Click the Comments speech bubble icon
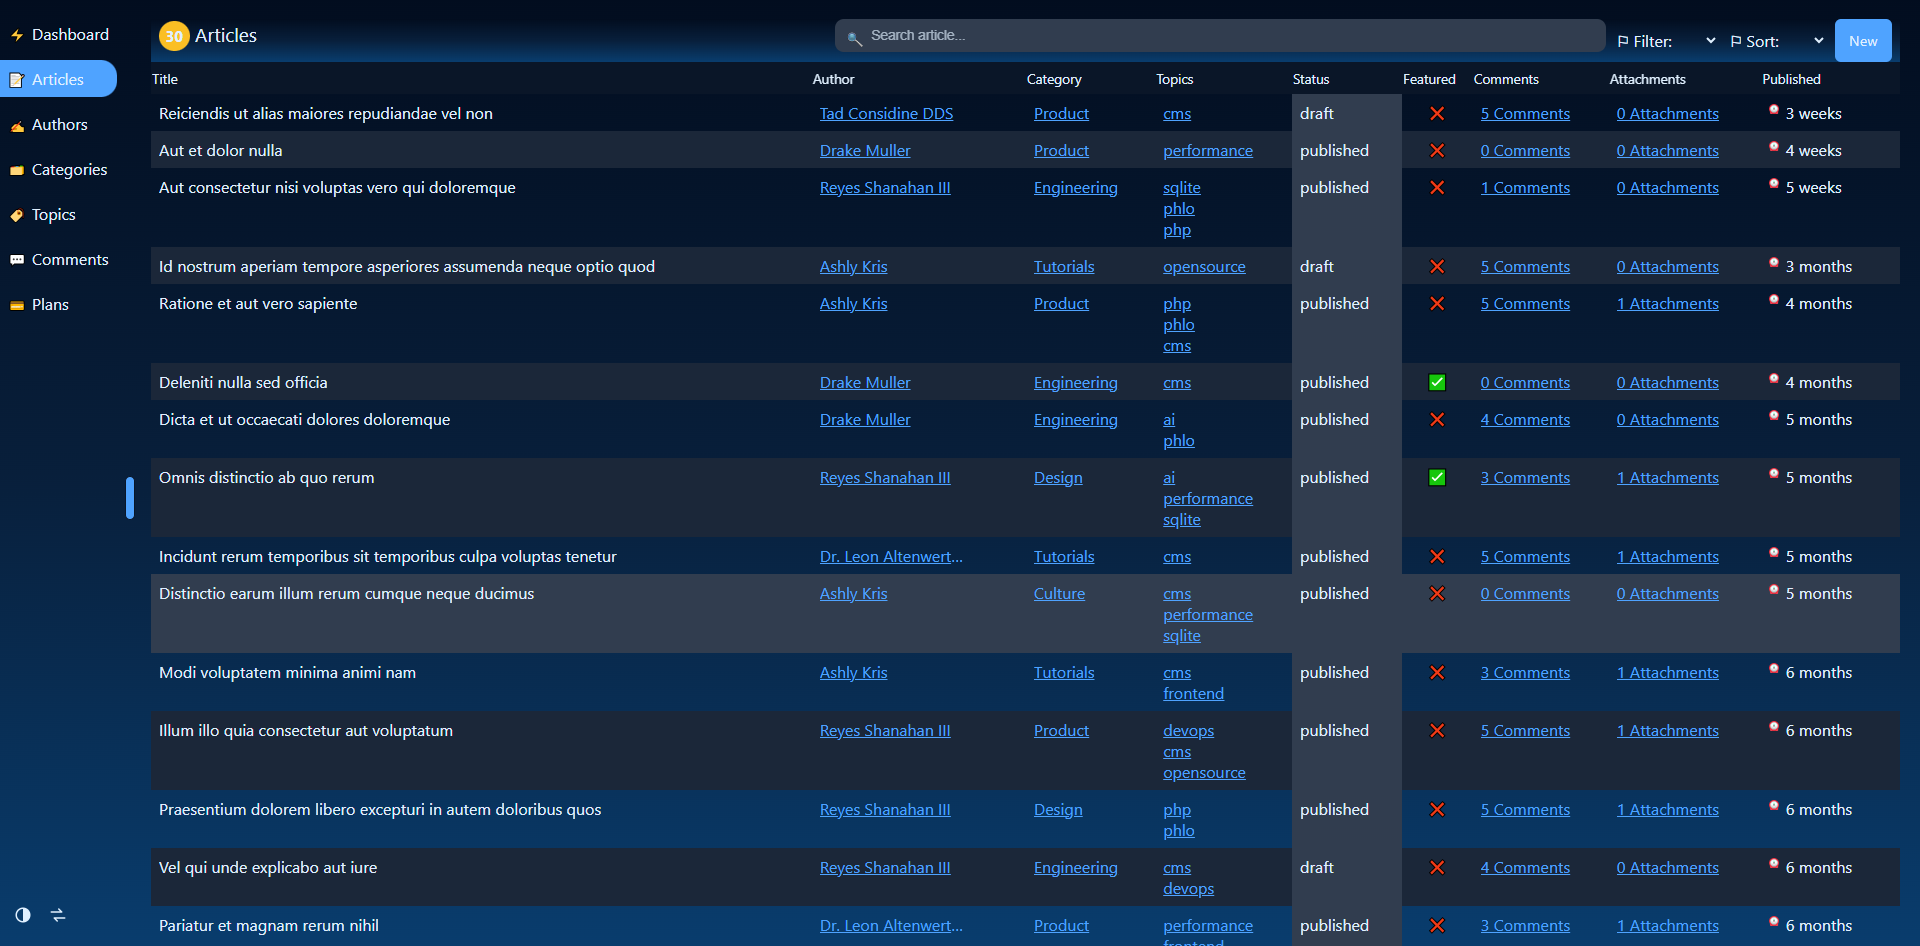Image resolution: width=1920 pixels, height=946 pixels. tap(17, 260)
